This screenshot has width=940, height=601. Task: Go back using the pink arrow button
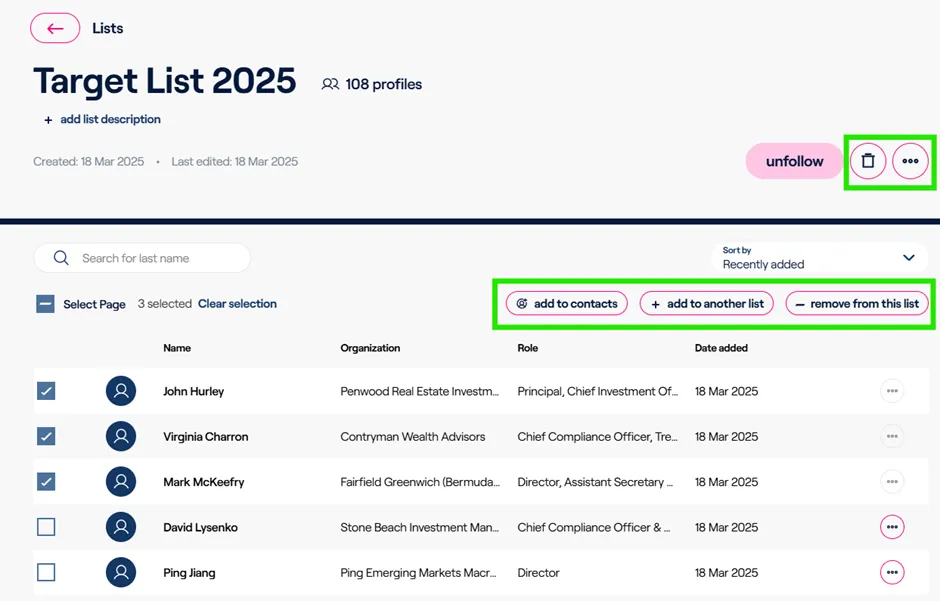click(x=55, y=28)
